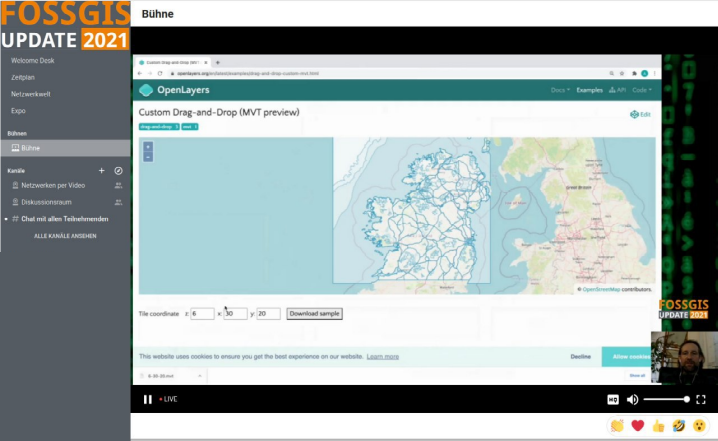The height and width of the screenshot is (441, 718).
Task: Send a laughing emoji reaction
Action: [679, 426]
